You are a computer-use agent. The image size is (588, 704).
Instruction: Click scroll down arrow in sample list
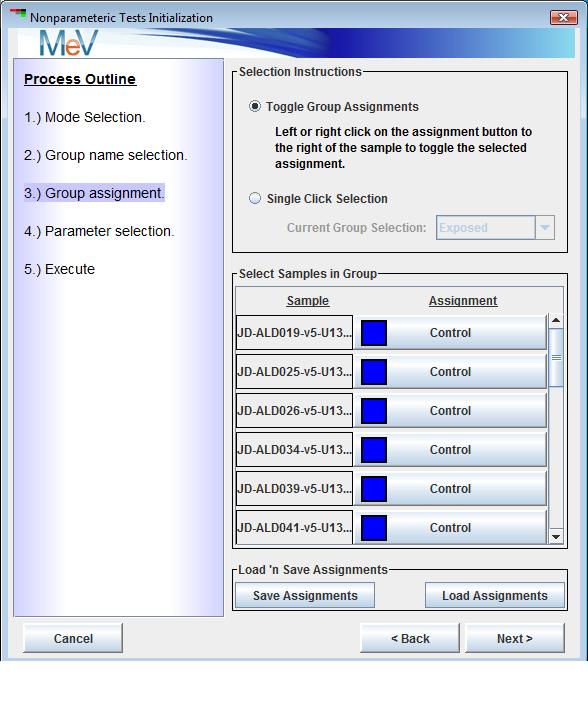[556, 537]
